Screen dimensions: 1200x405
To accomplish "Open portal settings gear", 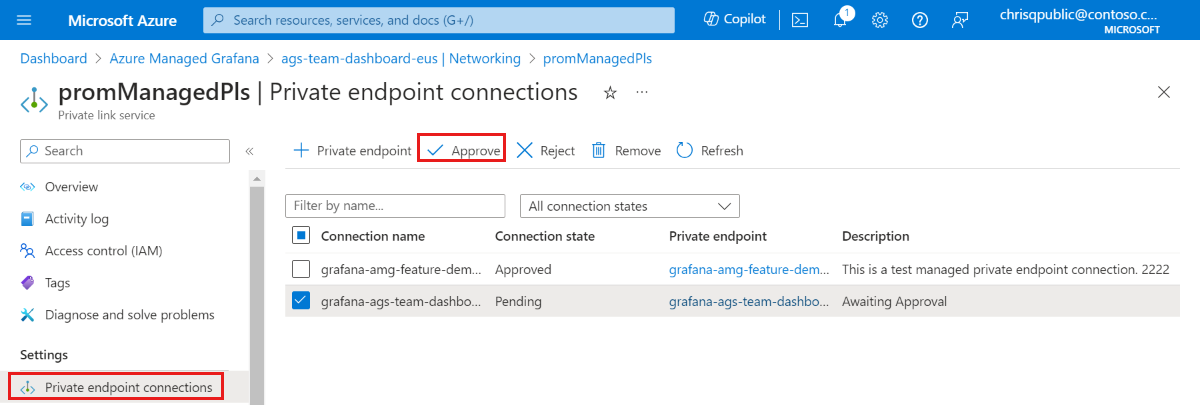I will pos(880,20).
